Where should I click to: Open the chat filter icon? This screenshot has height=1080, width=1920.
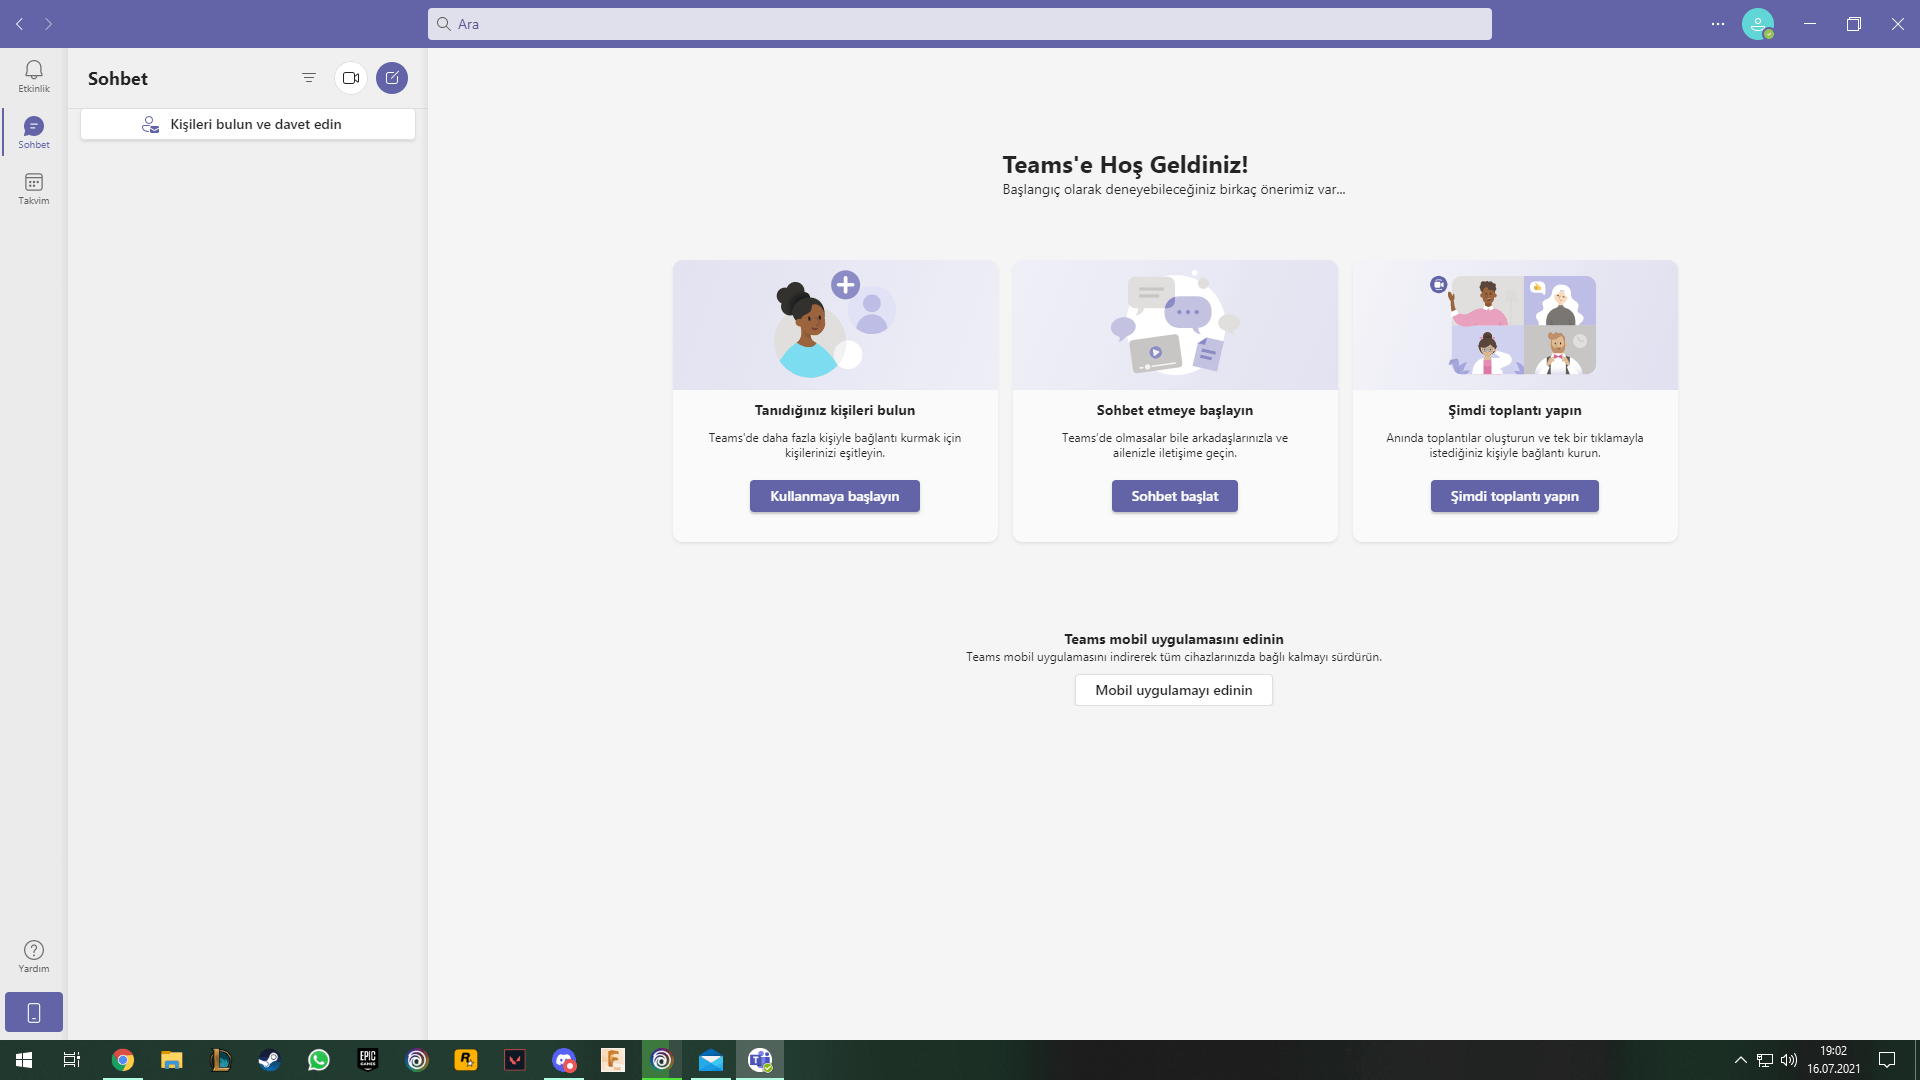coord(309,78)
